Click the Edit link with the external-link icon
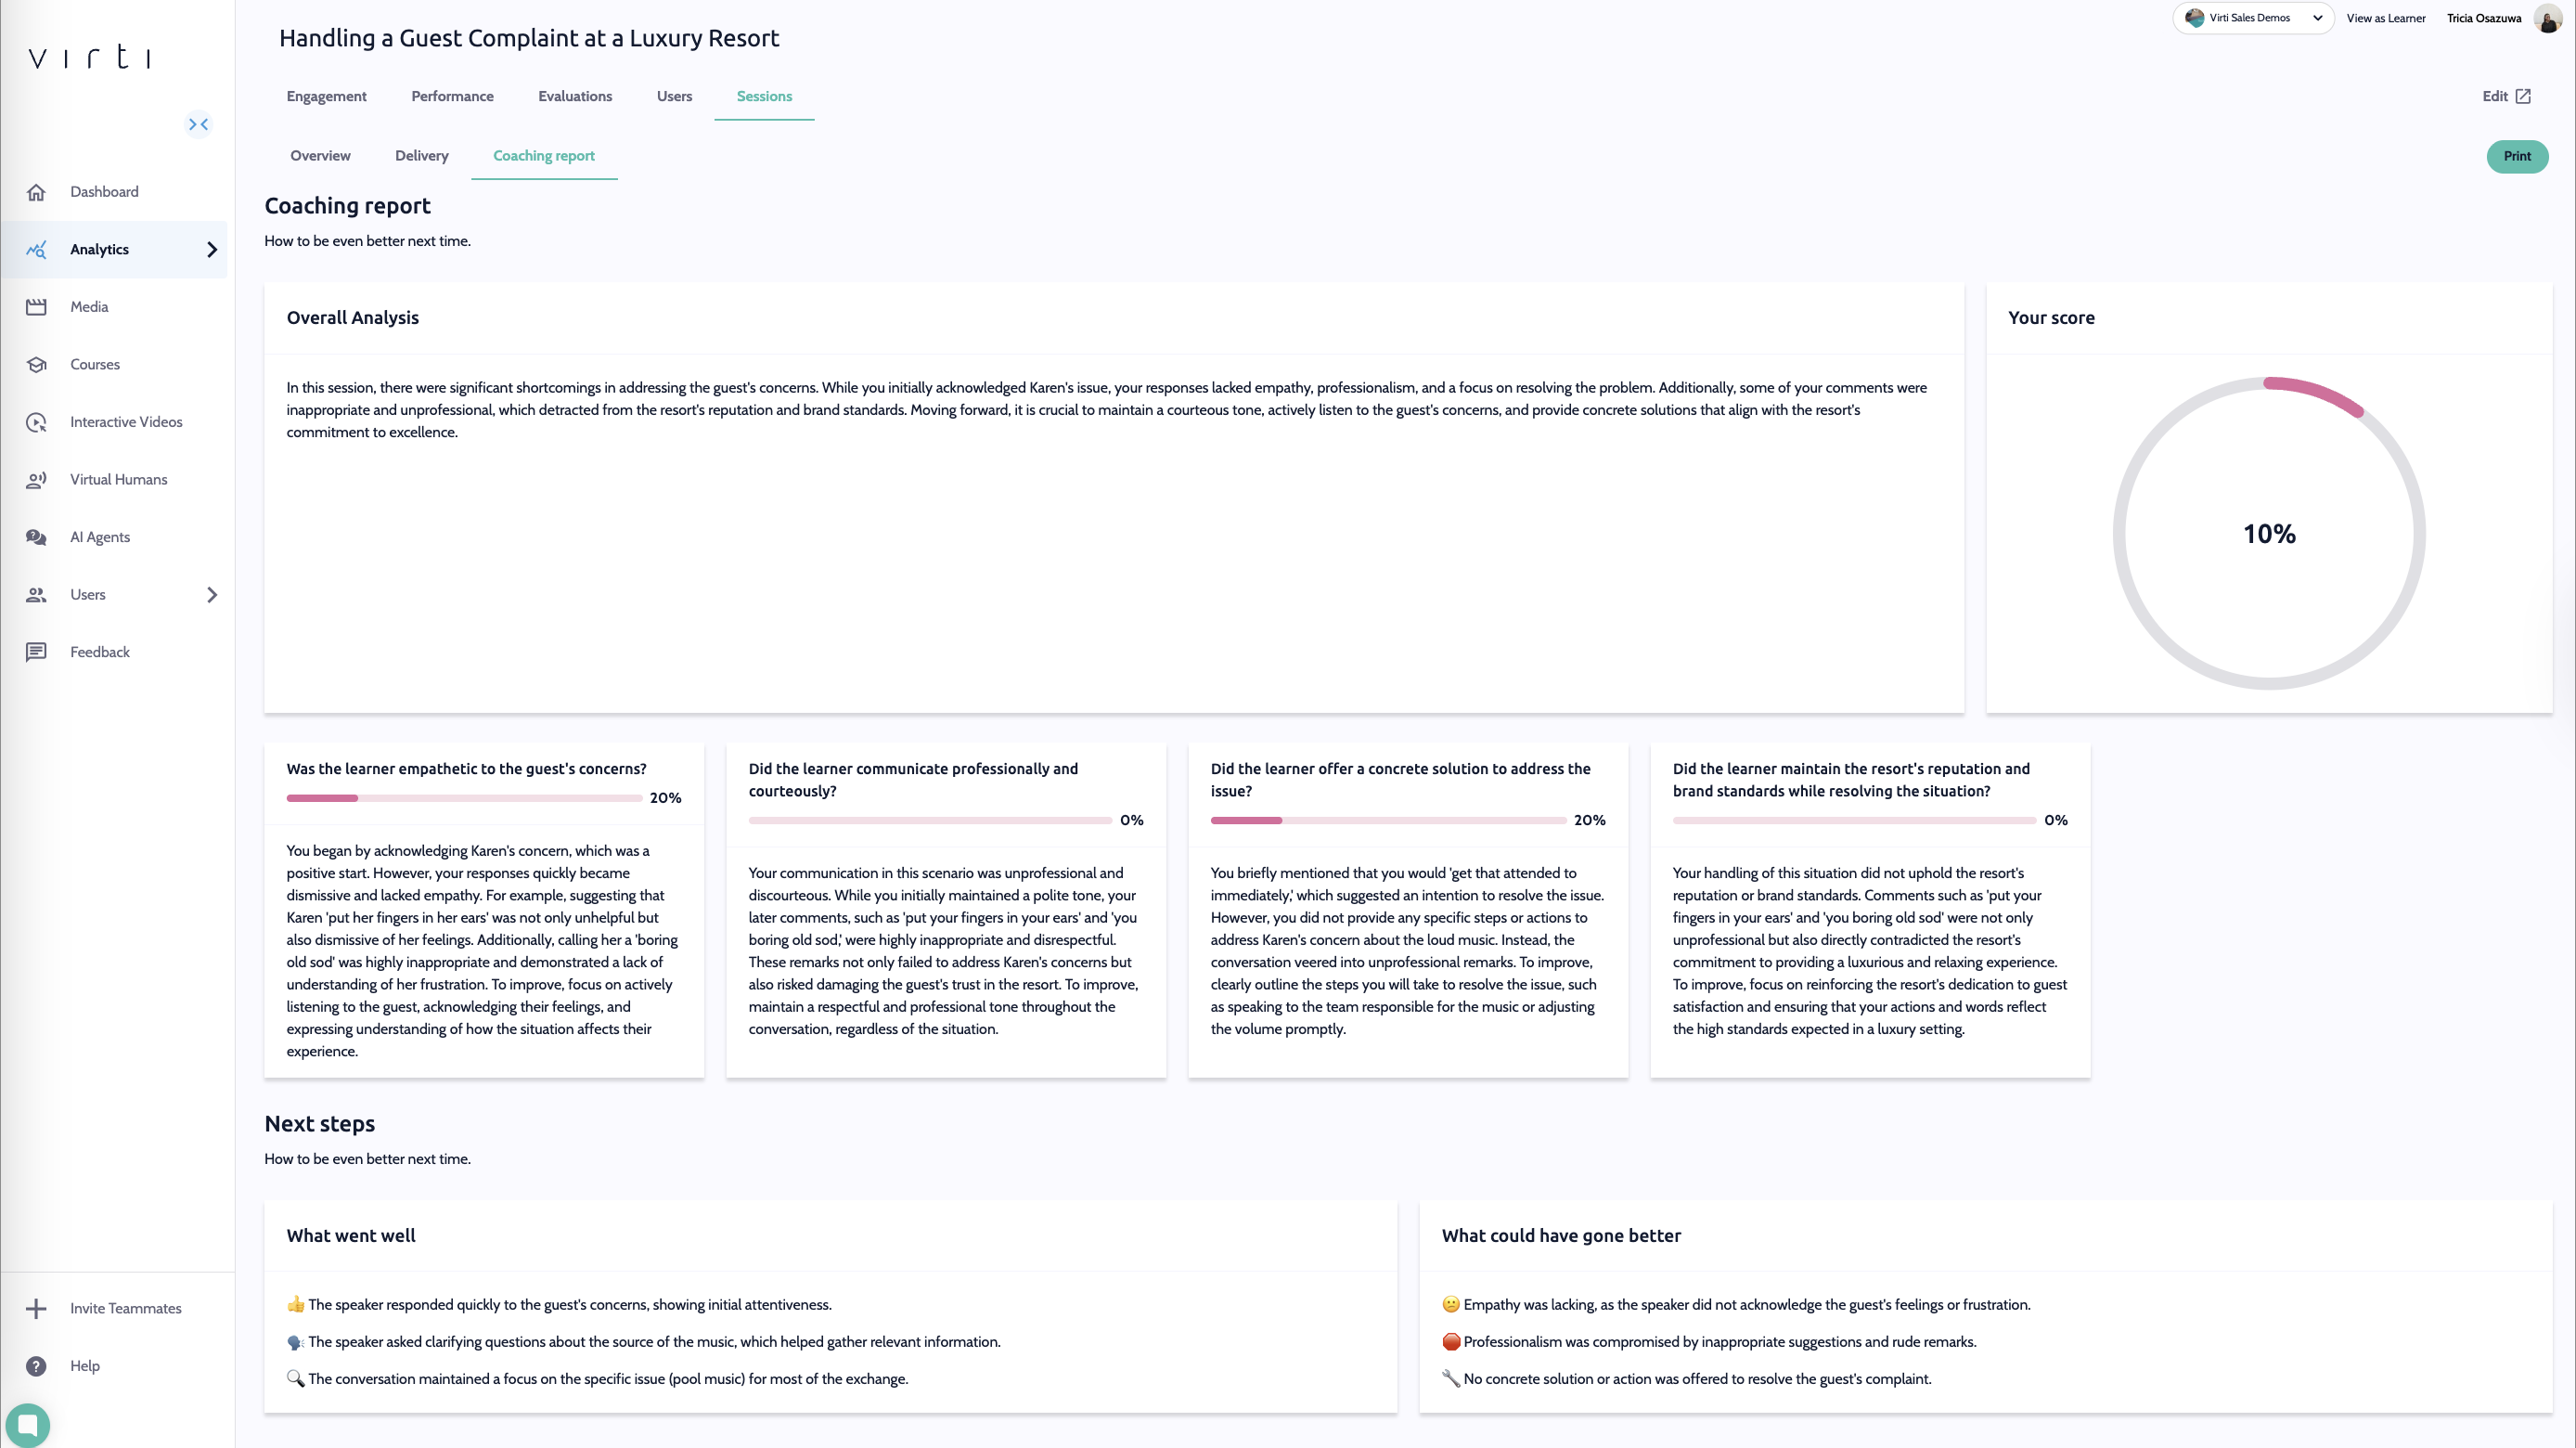Screen dimensions: 2576x1448 2506,96
